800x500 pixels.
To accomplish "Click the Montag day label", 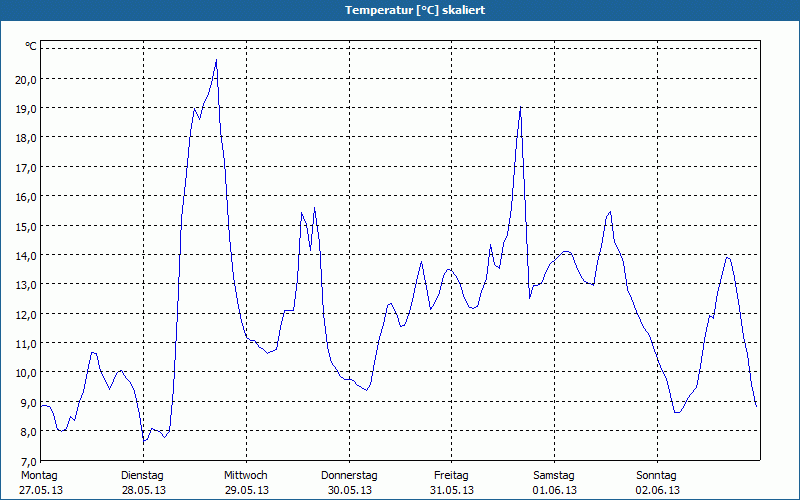I will 39,476.
